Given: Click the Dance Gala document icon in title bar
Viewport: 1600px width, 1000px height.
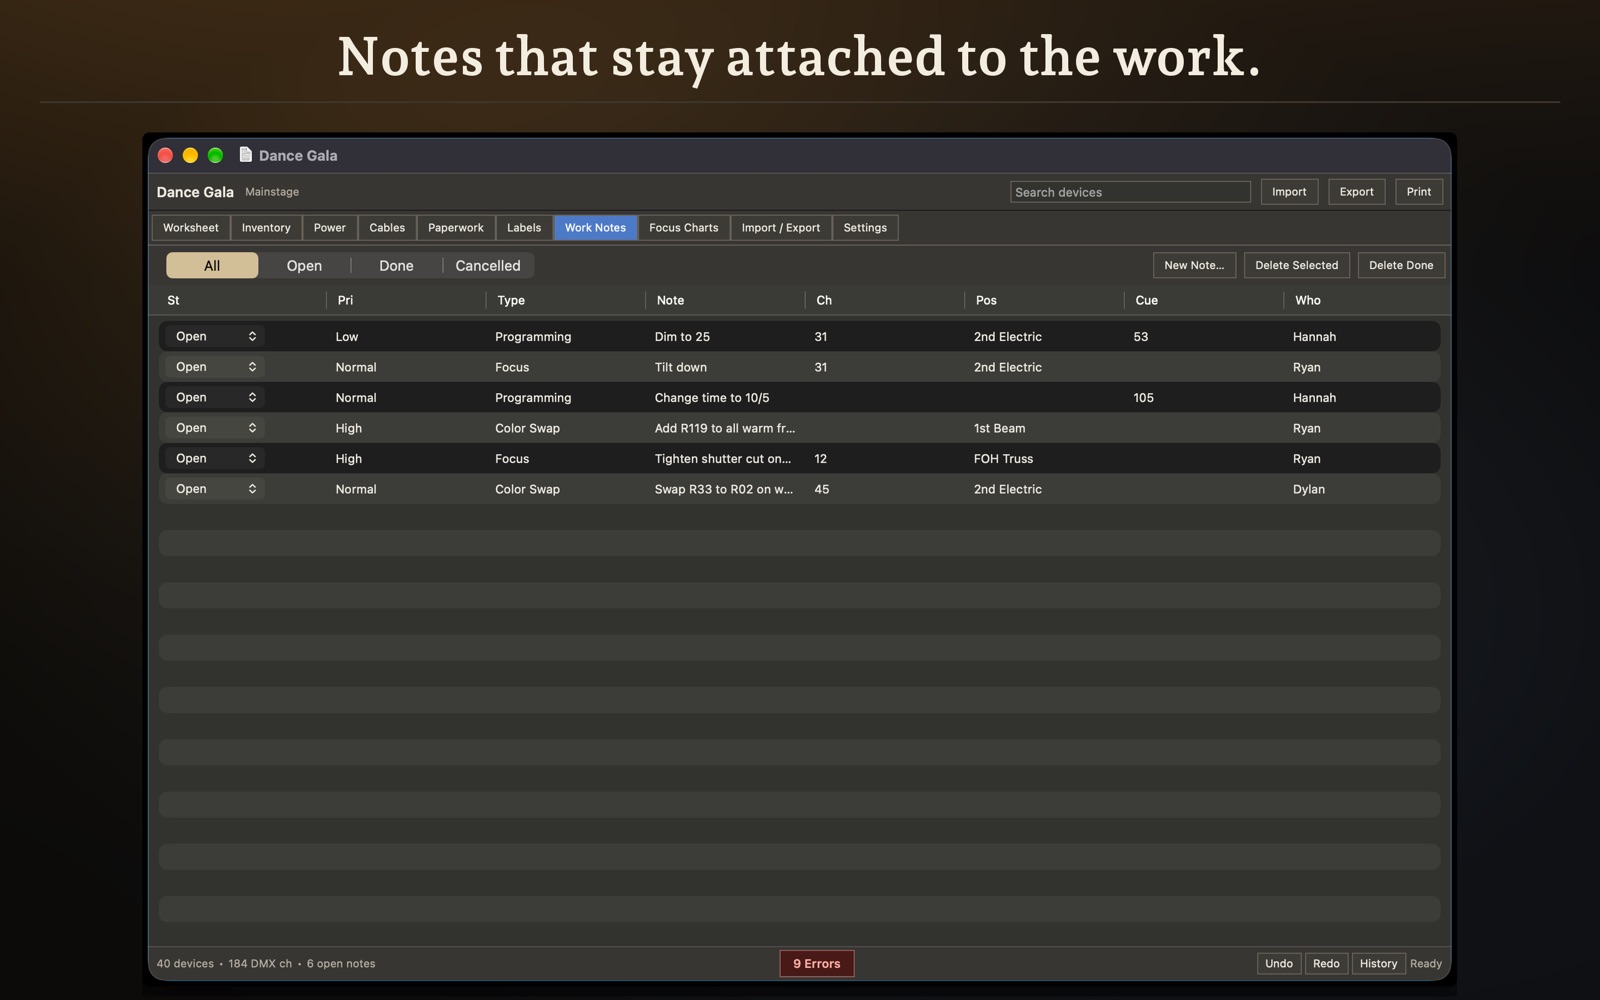Looking at the screenshot, I should [245, 154].
